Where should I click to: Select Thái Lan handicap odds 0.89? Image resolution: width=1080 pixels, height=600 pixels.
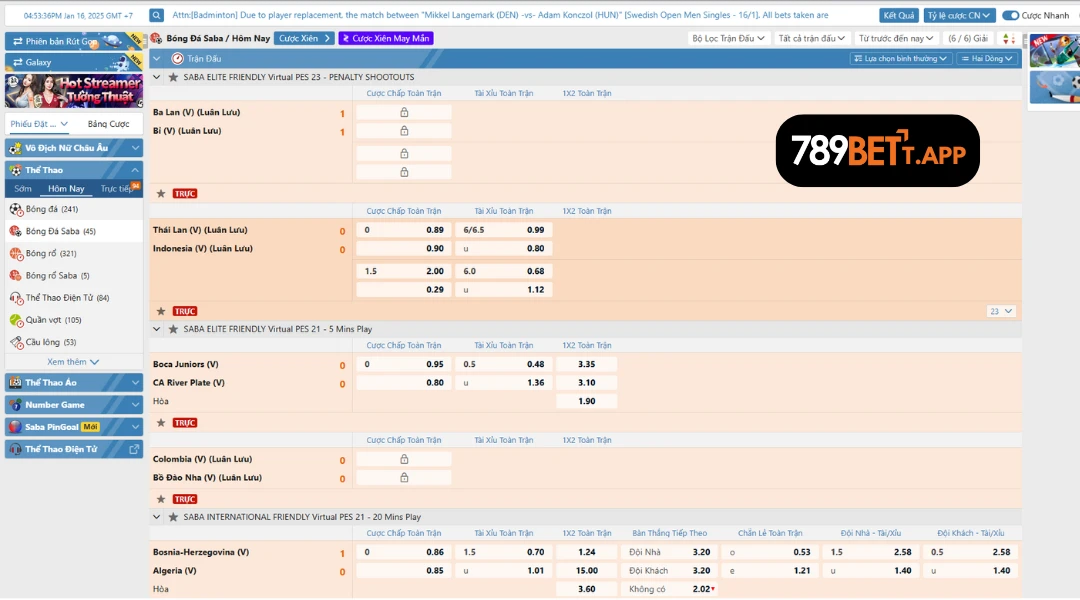pos(404,230)
